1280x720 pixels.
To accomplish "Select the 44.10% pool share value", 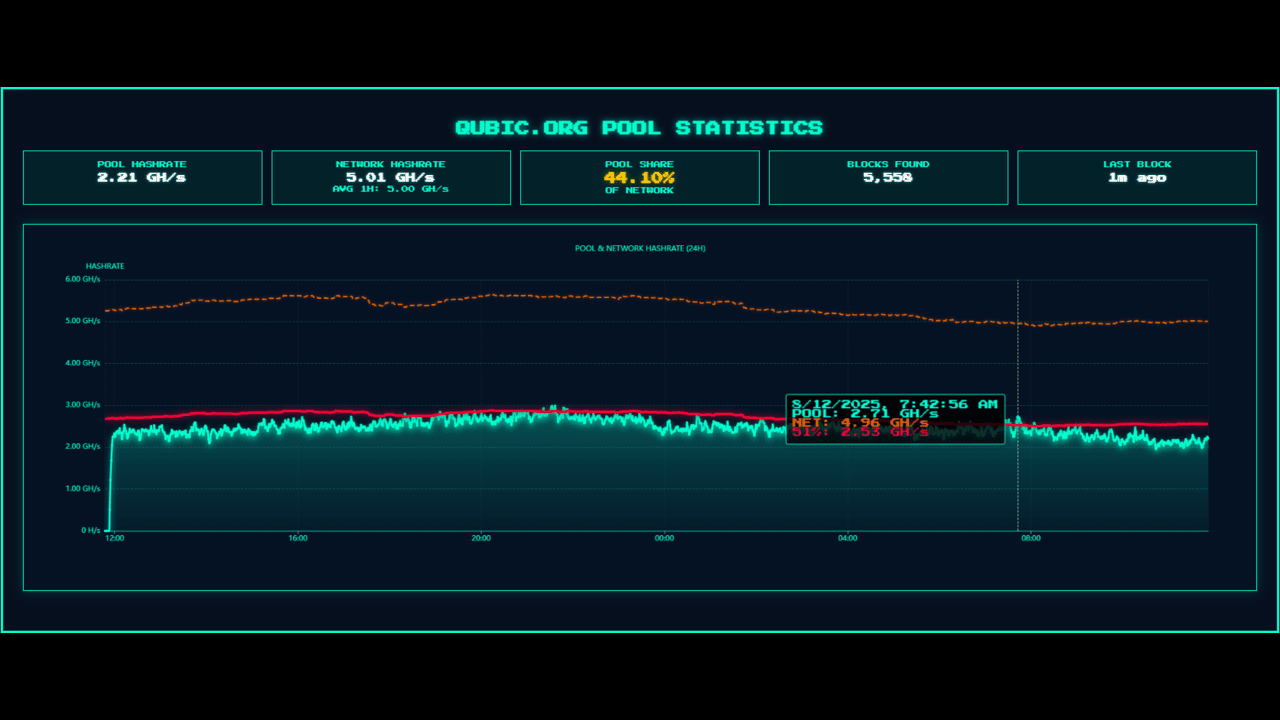I will pyautogui.click(x=640, y=177).
